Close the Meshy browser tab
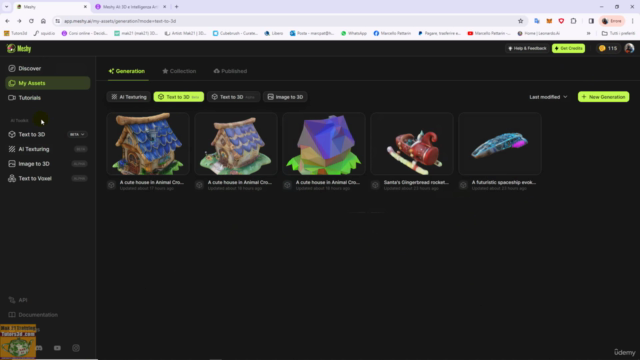The image size is (640, 360). pos(85,7)
